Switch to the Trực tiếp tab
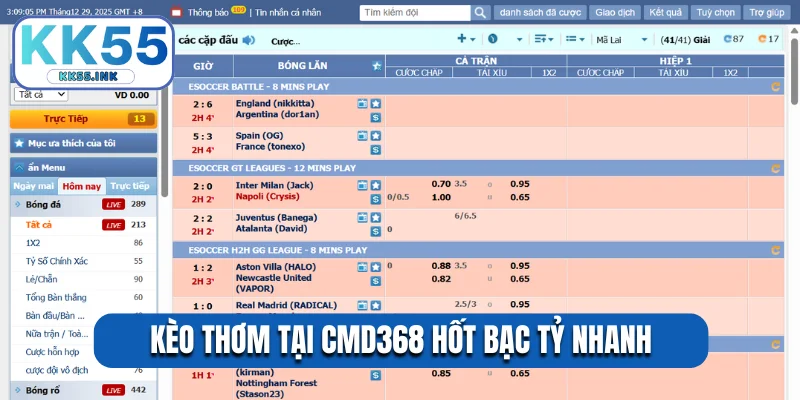 (130, 186)
